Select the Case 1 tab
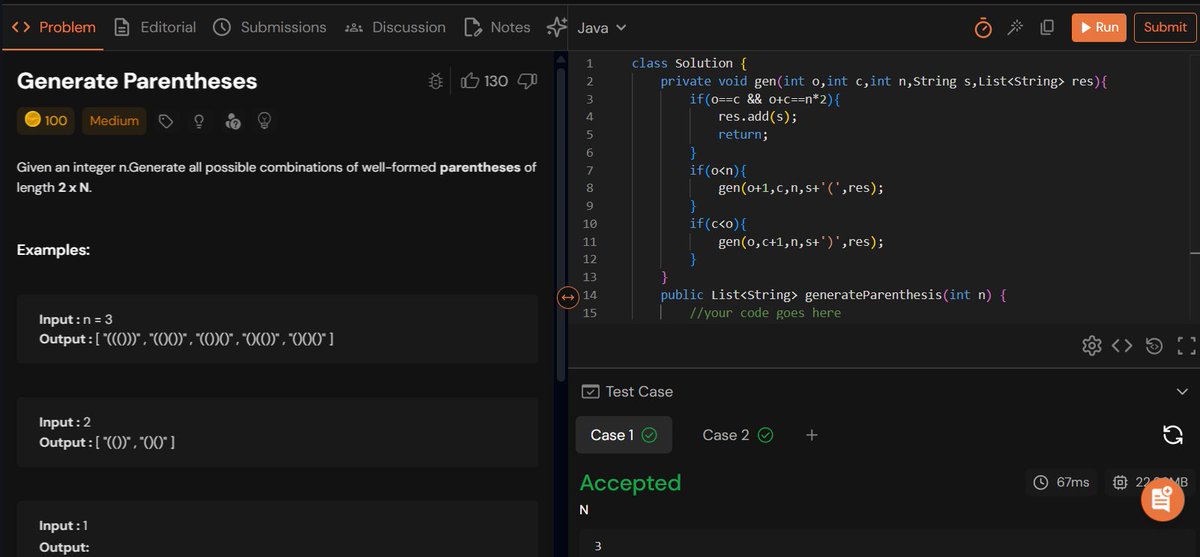 (623, 435)
